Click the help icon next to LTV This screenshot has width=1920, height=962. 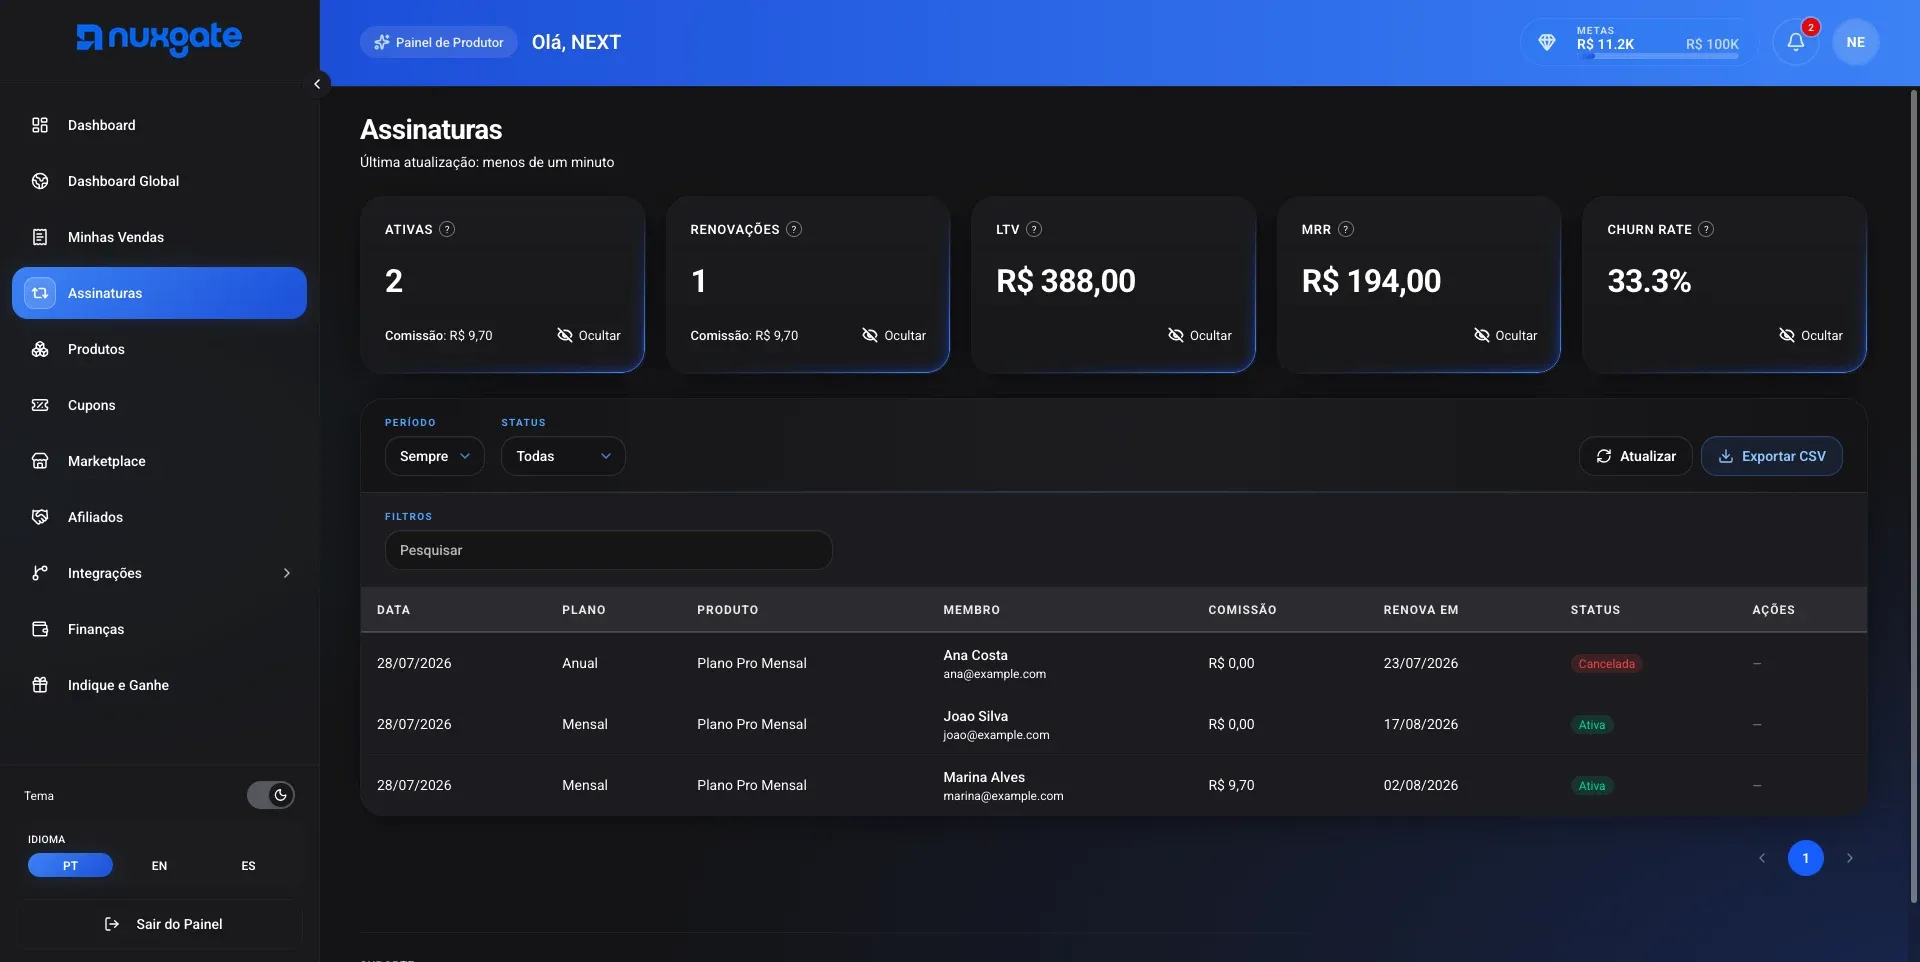tap(1034, 229)
